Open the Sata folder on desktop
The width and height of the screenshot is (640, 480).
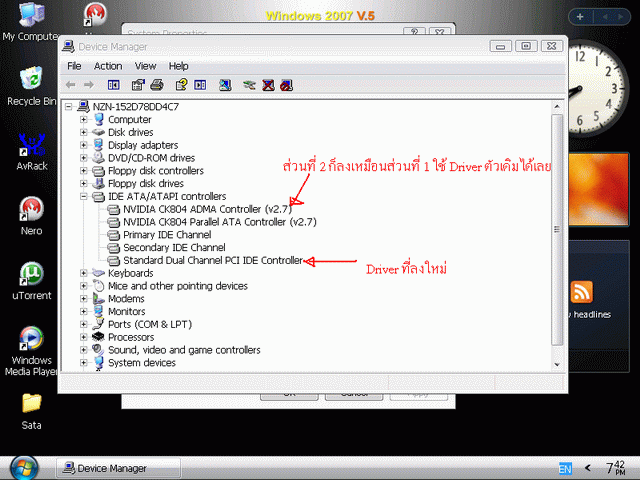coord(31,411)
